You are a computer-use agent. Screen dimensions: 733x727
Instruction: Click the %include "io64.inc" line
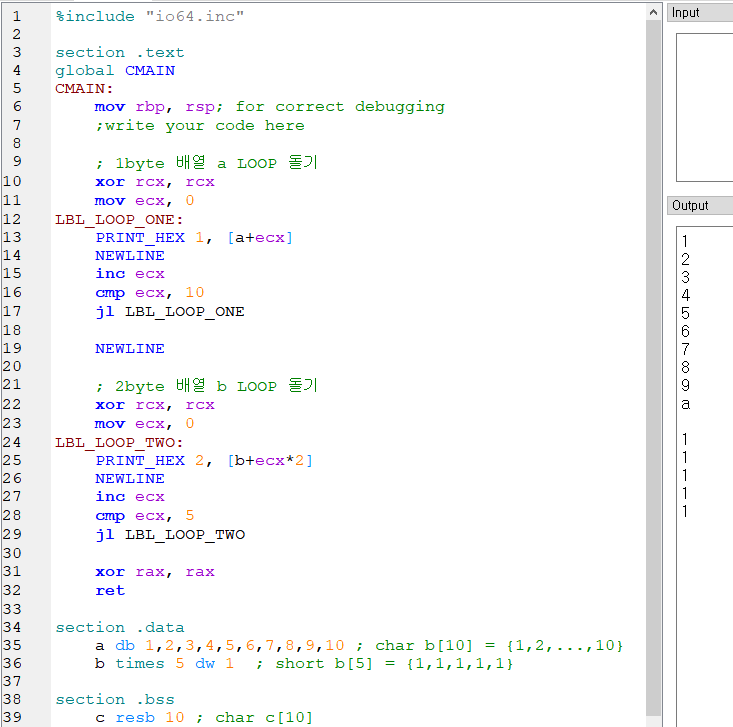[150, 16]
